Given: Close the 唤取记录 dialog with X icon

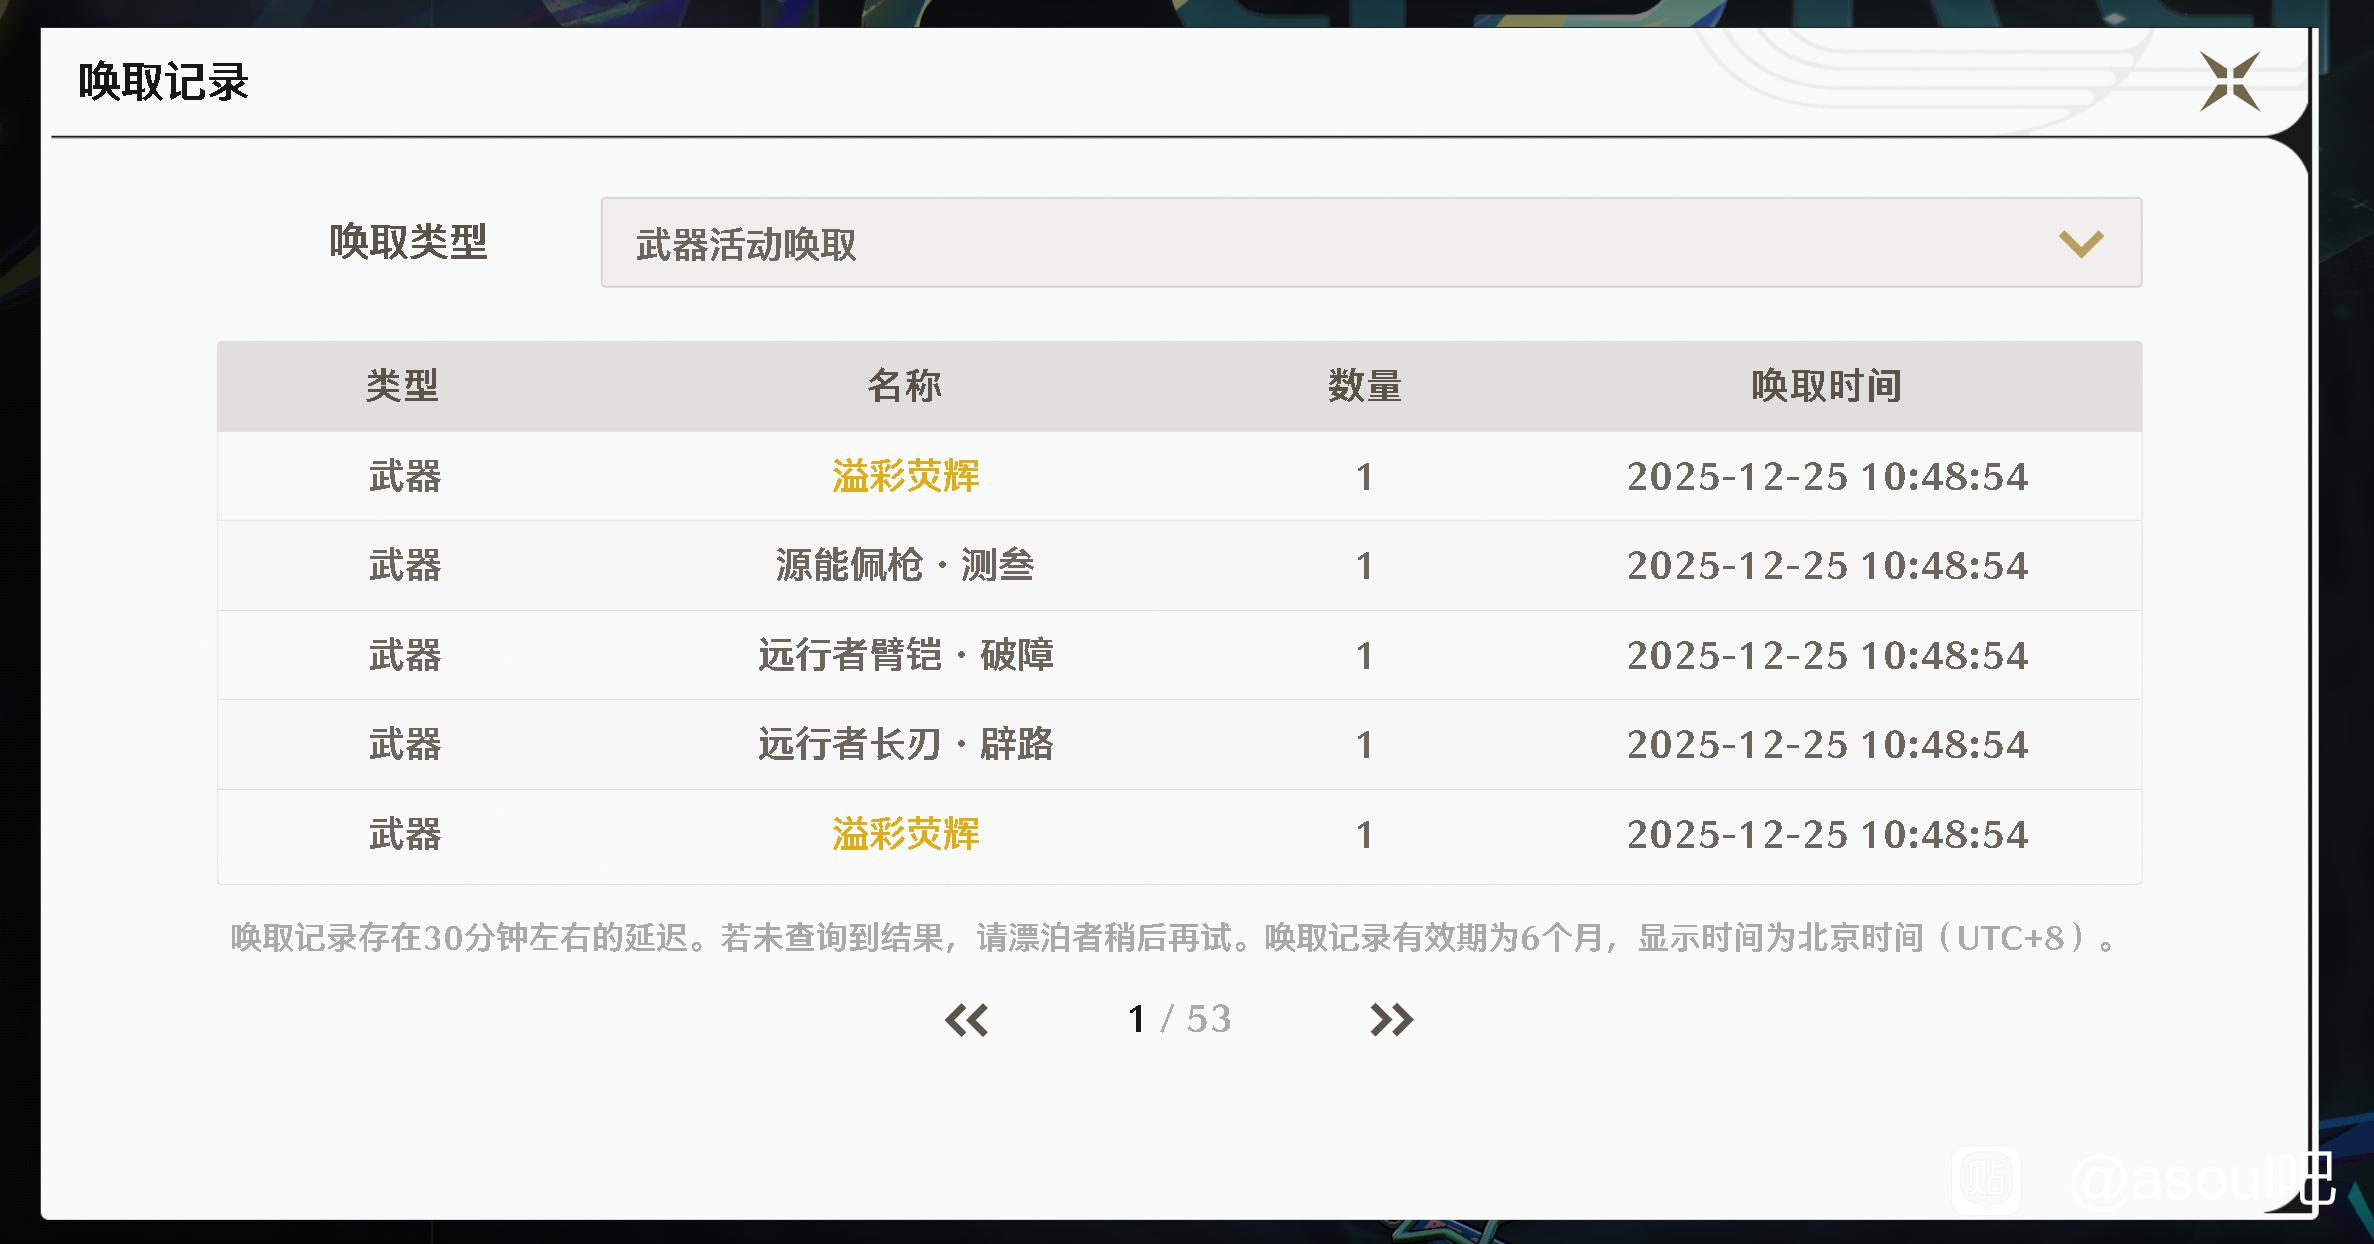Looking at the screenshot, I should 2229,82.
